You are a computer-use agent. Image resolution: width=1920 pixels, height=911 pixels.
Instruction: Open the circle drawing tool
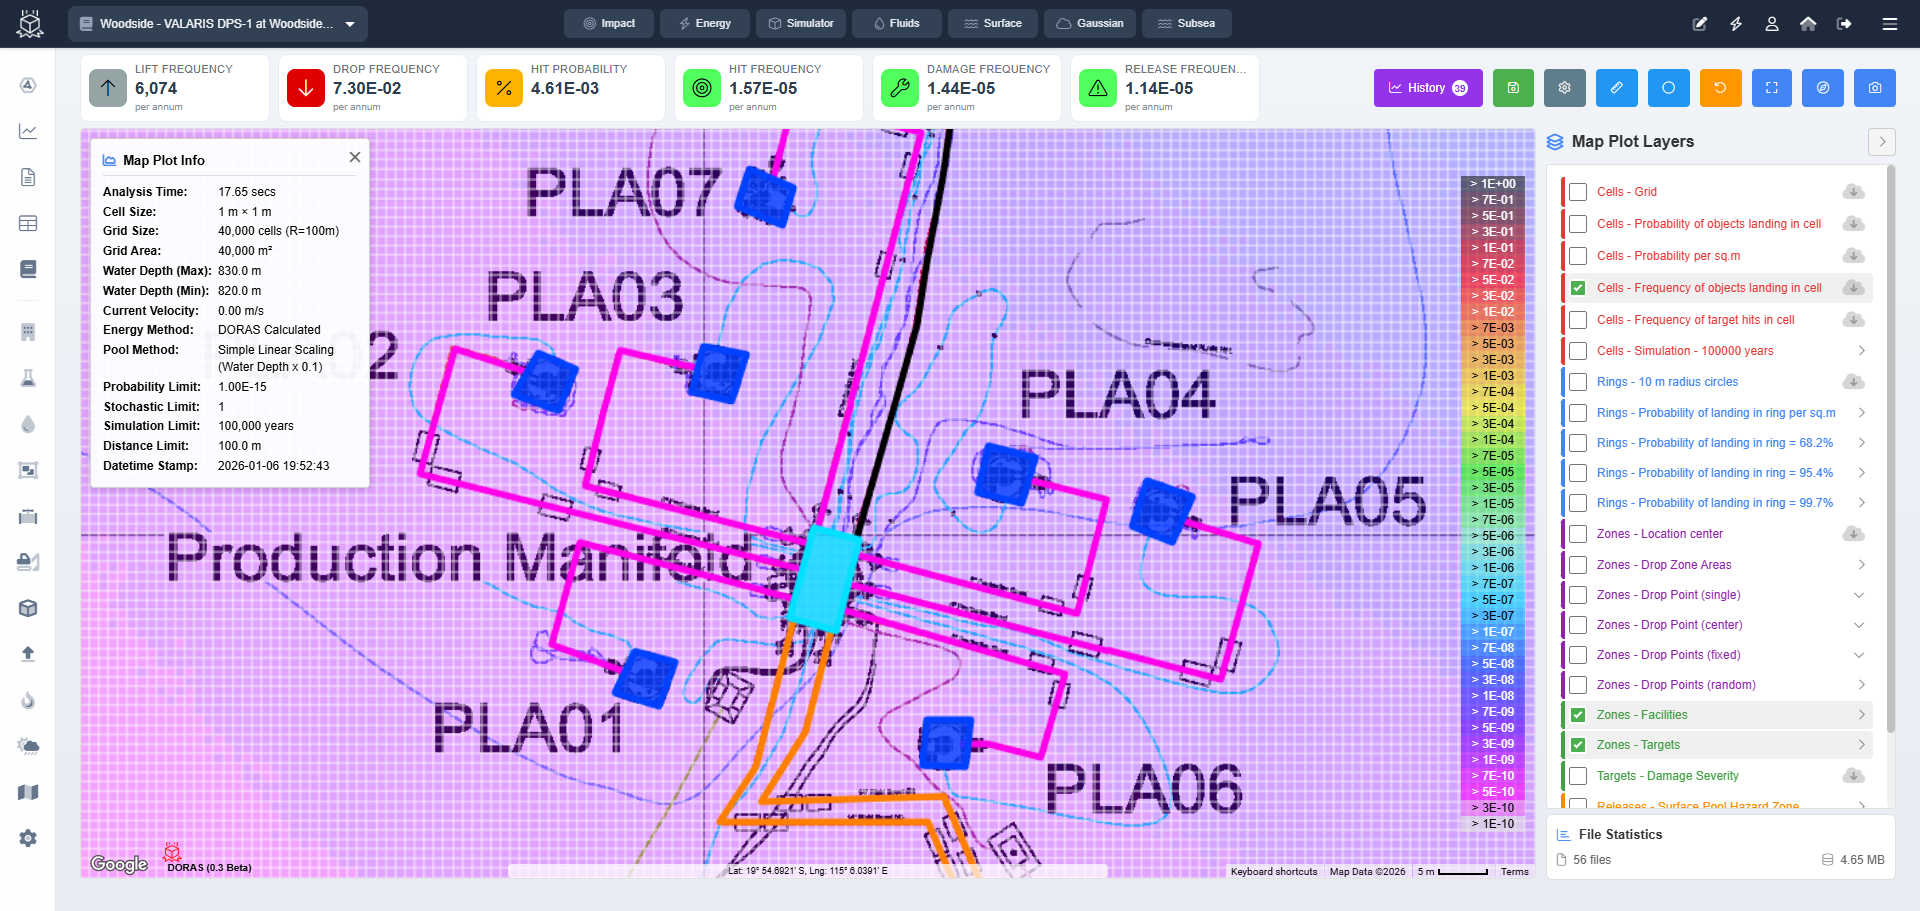[1668, 88]
